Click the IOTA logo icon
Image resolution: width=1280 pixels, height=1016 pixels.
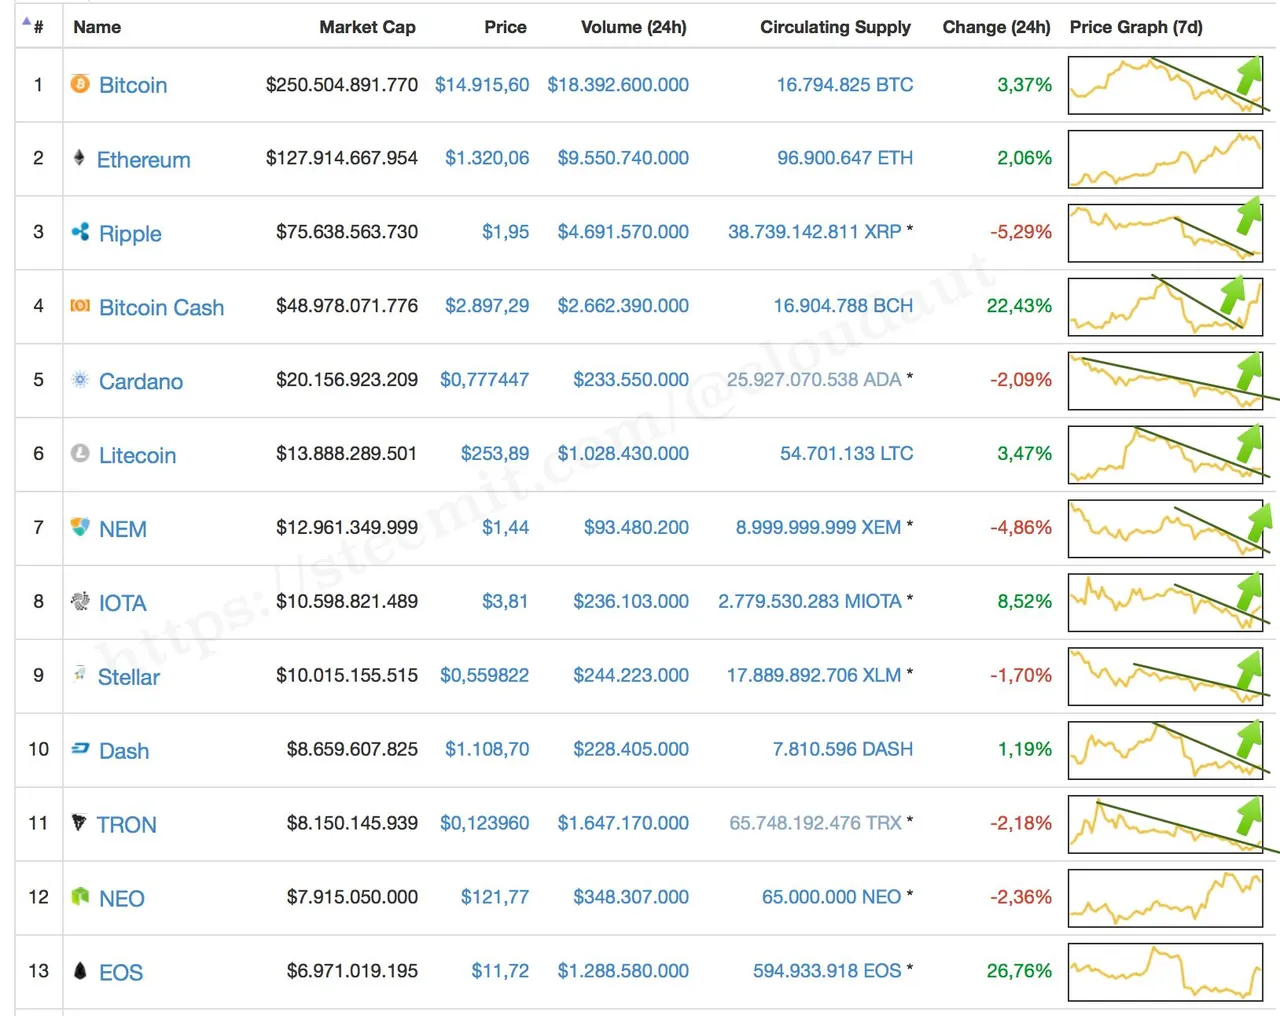[80, 601]
